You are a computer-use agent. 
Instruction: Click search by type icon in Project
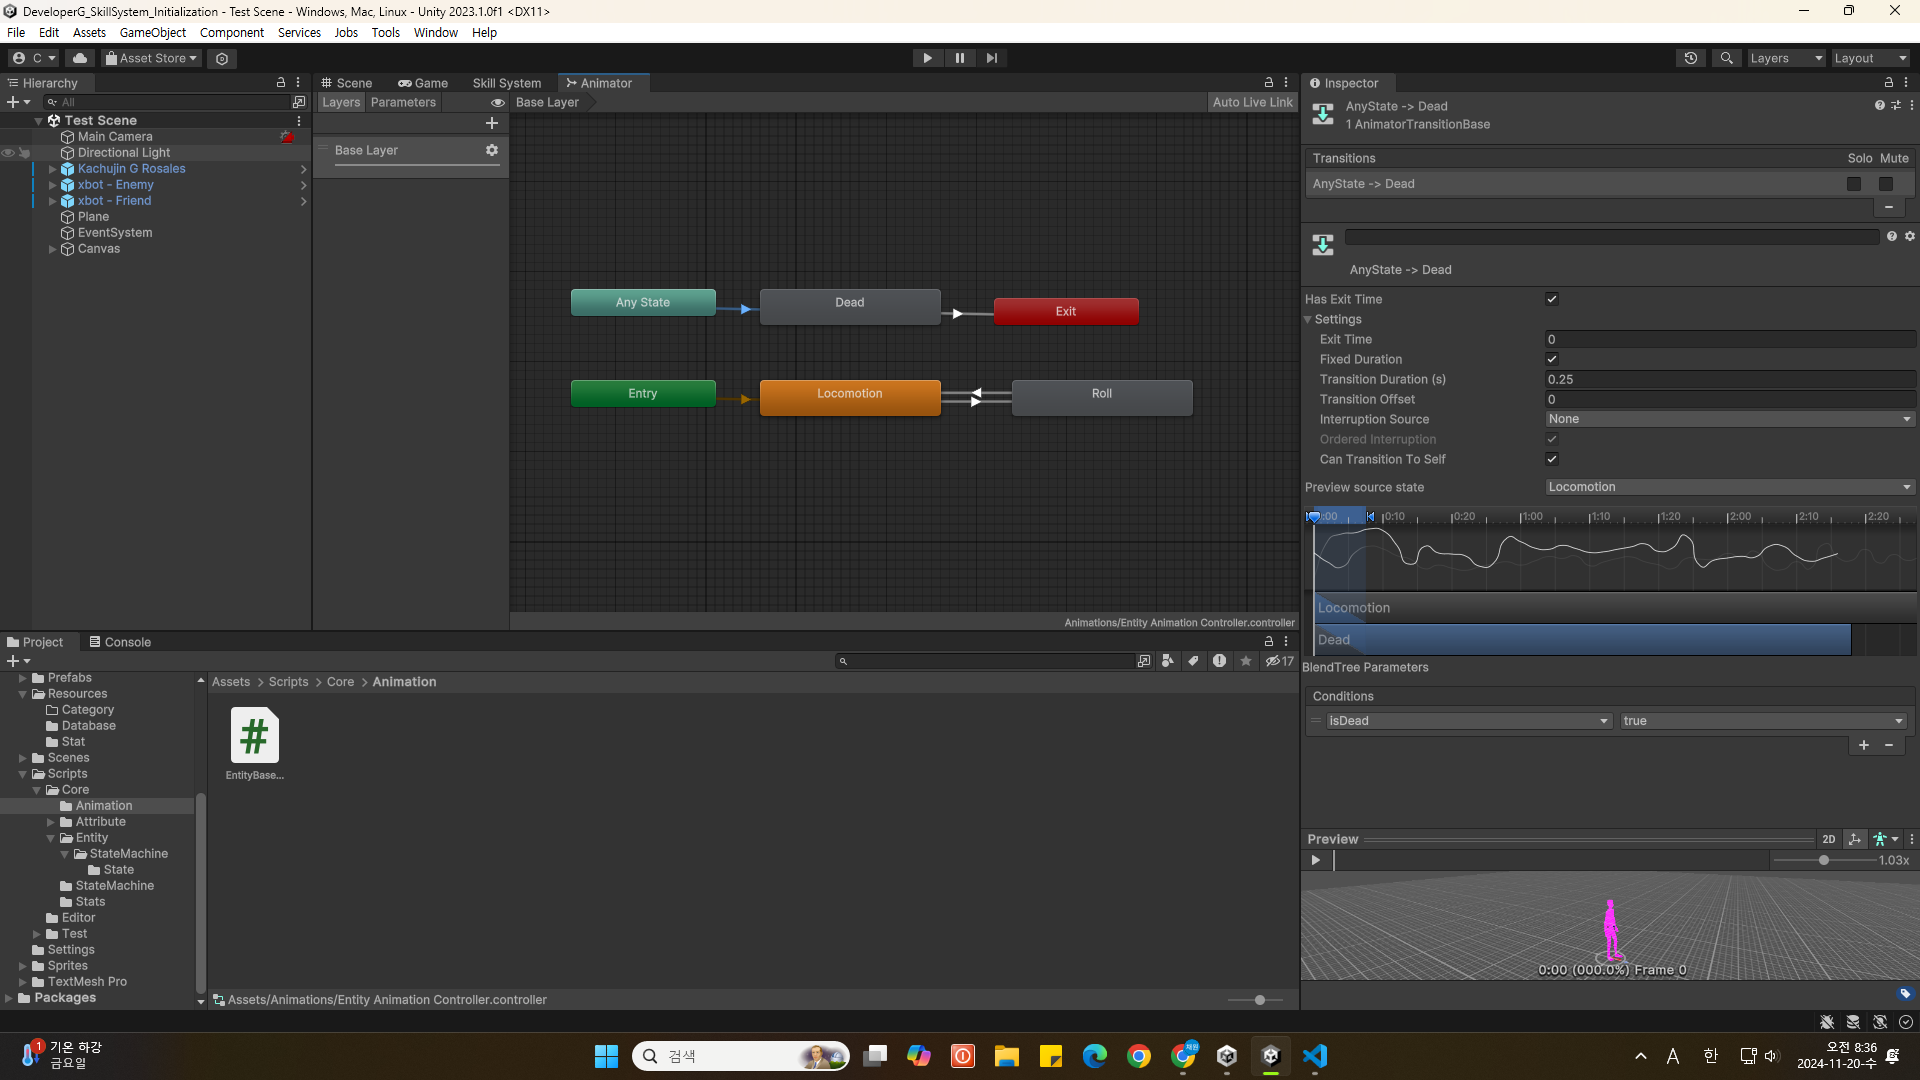pyautogui.click(x=1167, y=661)
